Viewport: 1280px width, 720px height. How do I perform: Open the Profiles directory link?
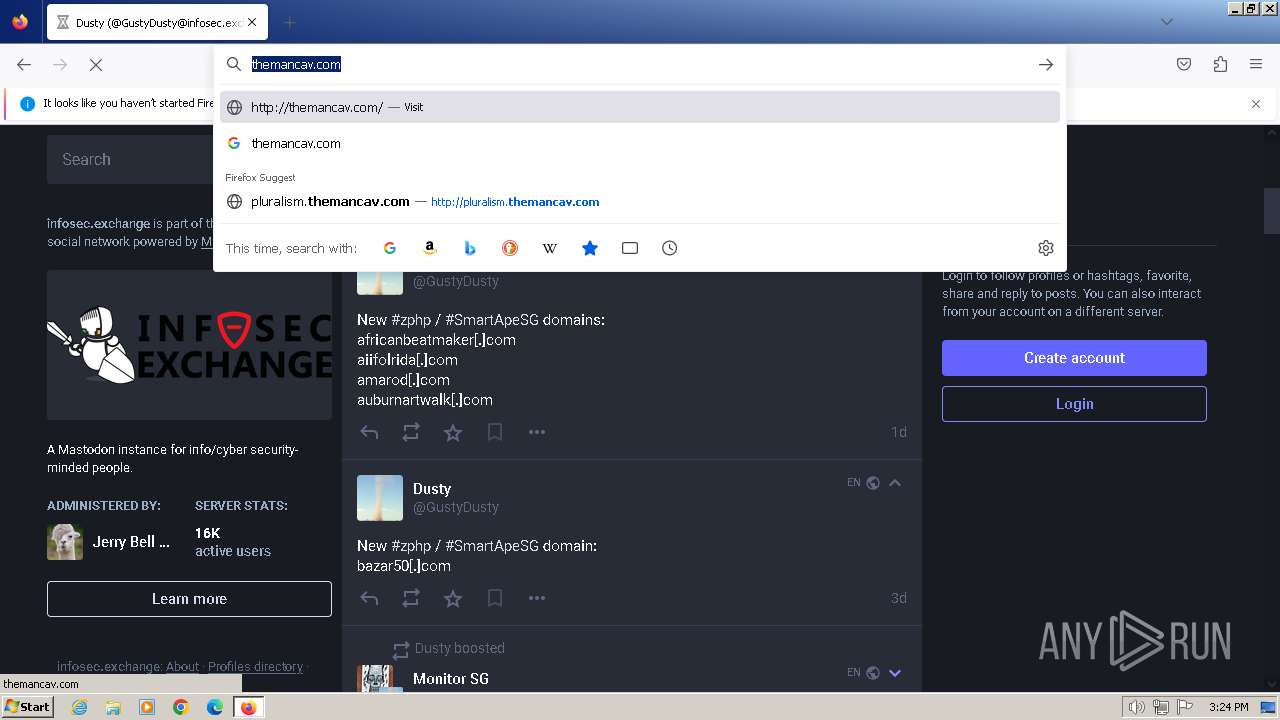(255, 667)
